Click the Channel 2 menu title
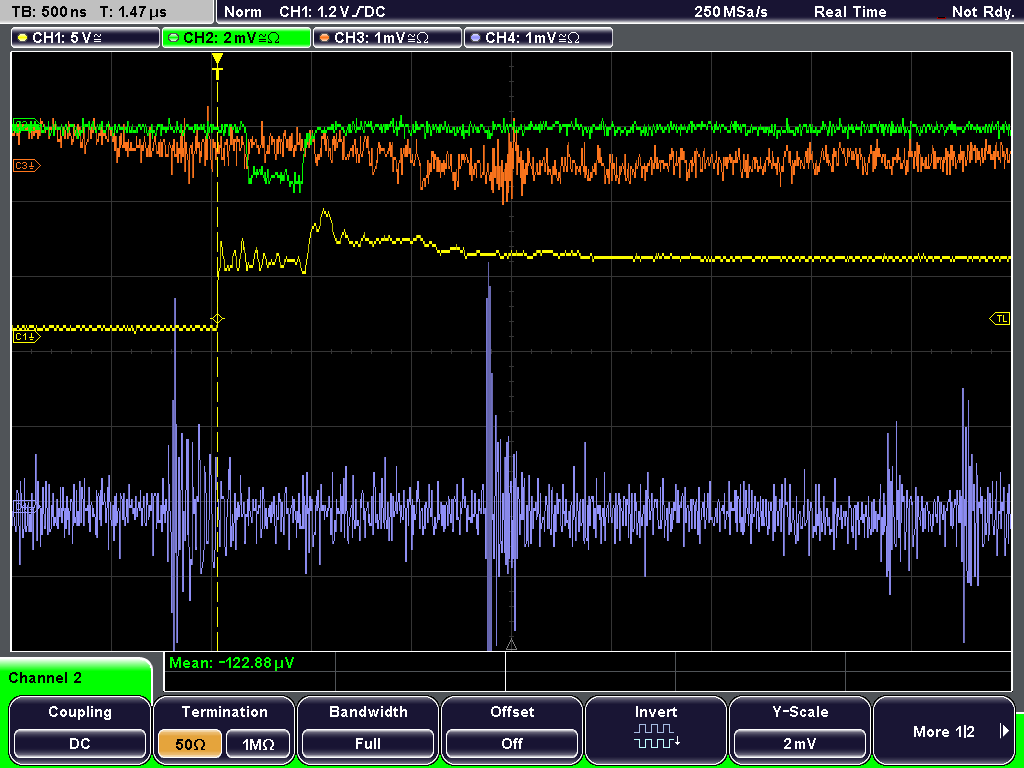The width and height of the screenshot is (1024, 768). tap(45, 678)
